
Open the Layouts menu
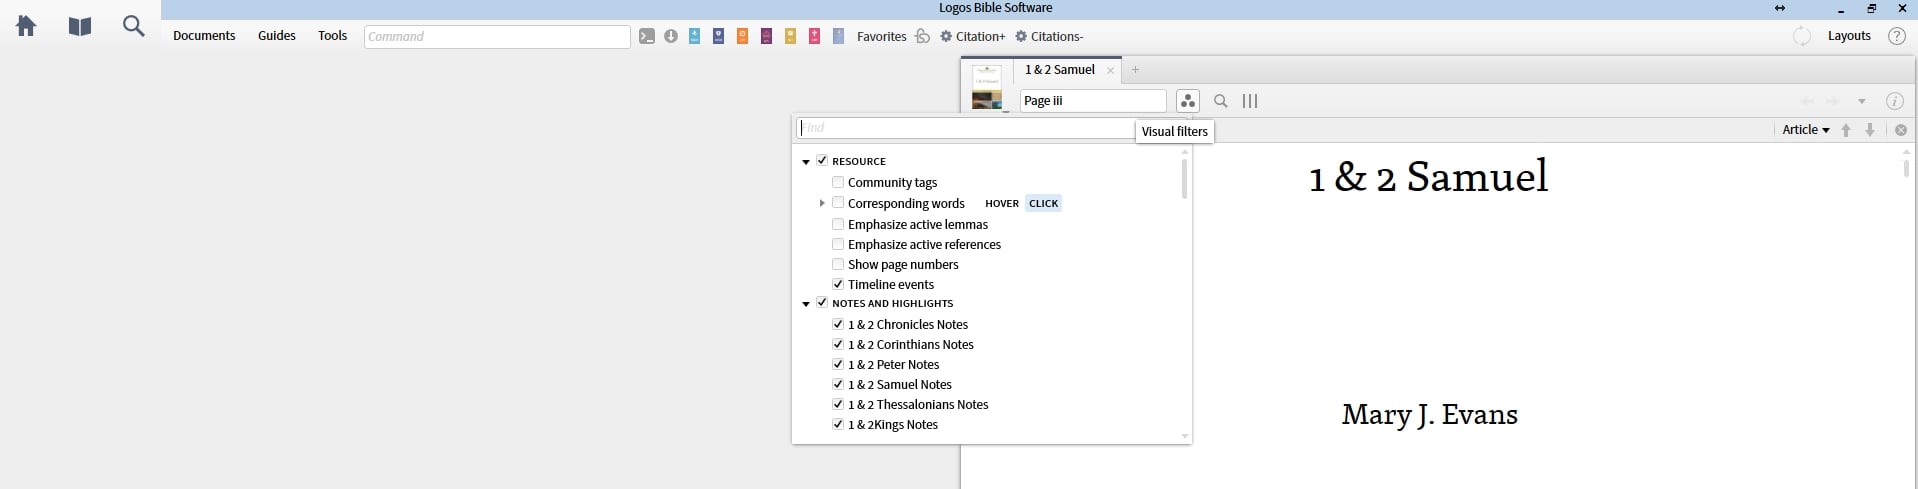[x=1849, y=36]
